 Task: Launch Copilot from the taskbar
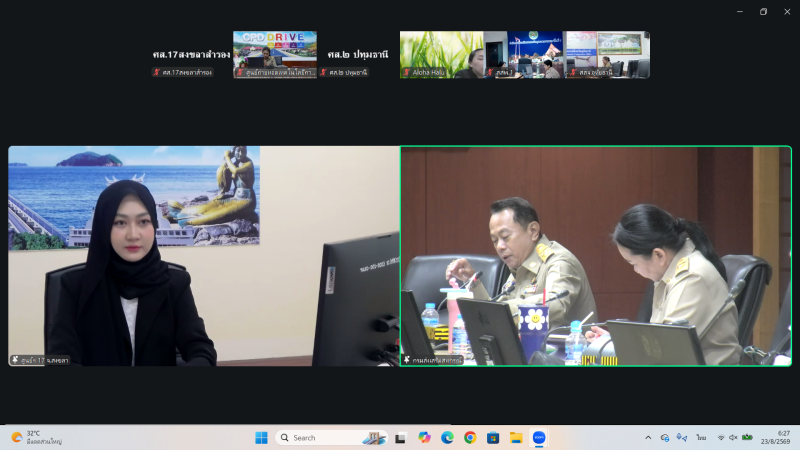pyautogui.click(x=424, y=438)
